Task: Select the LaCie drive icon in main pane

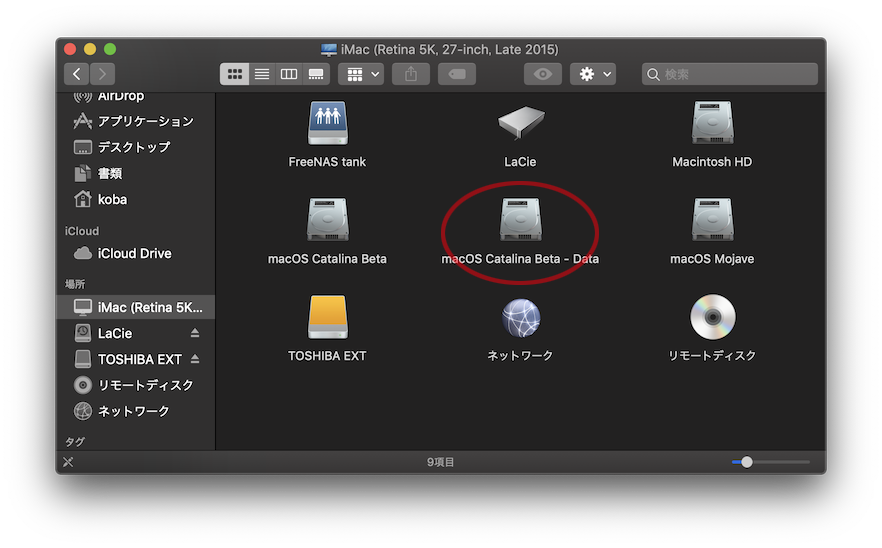Action: 521,123
